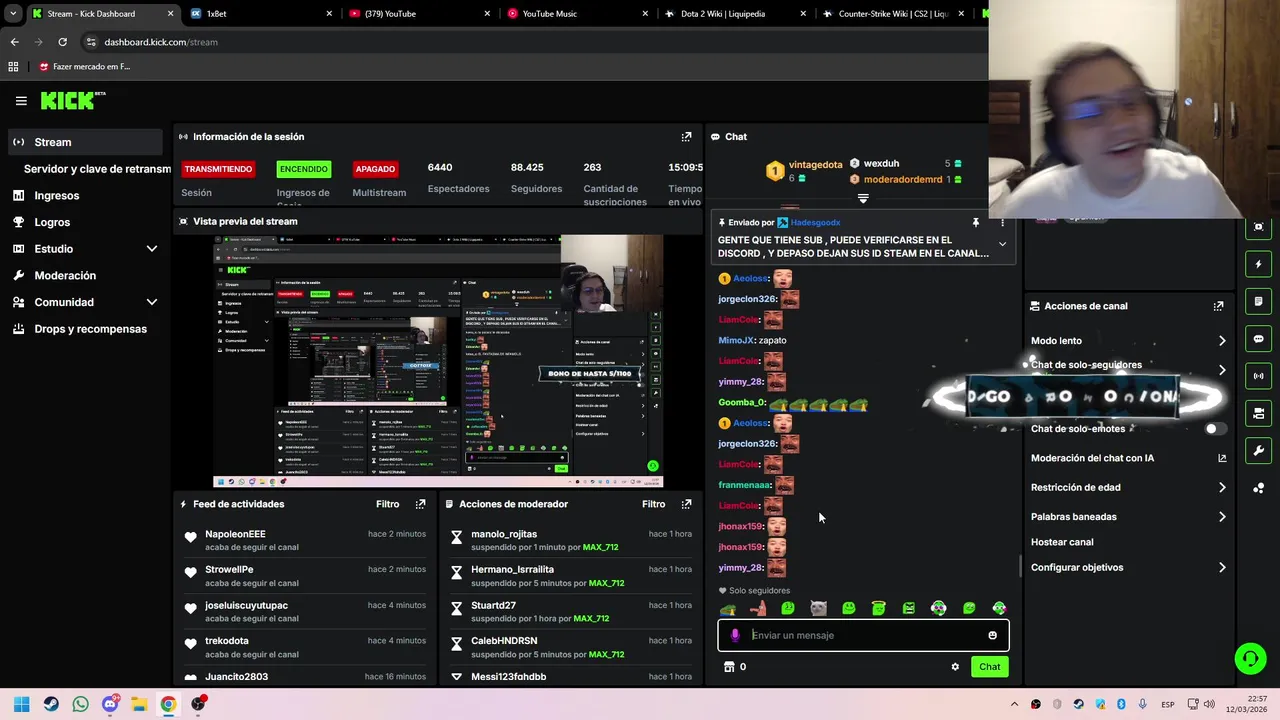The image size is (1280, 720).
Task: Open Filtro in Acciones de moderador
Action: pos(653,504)
